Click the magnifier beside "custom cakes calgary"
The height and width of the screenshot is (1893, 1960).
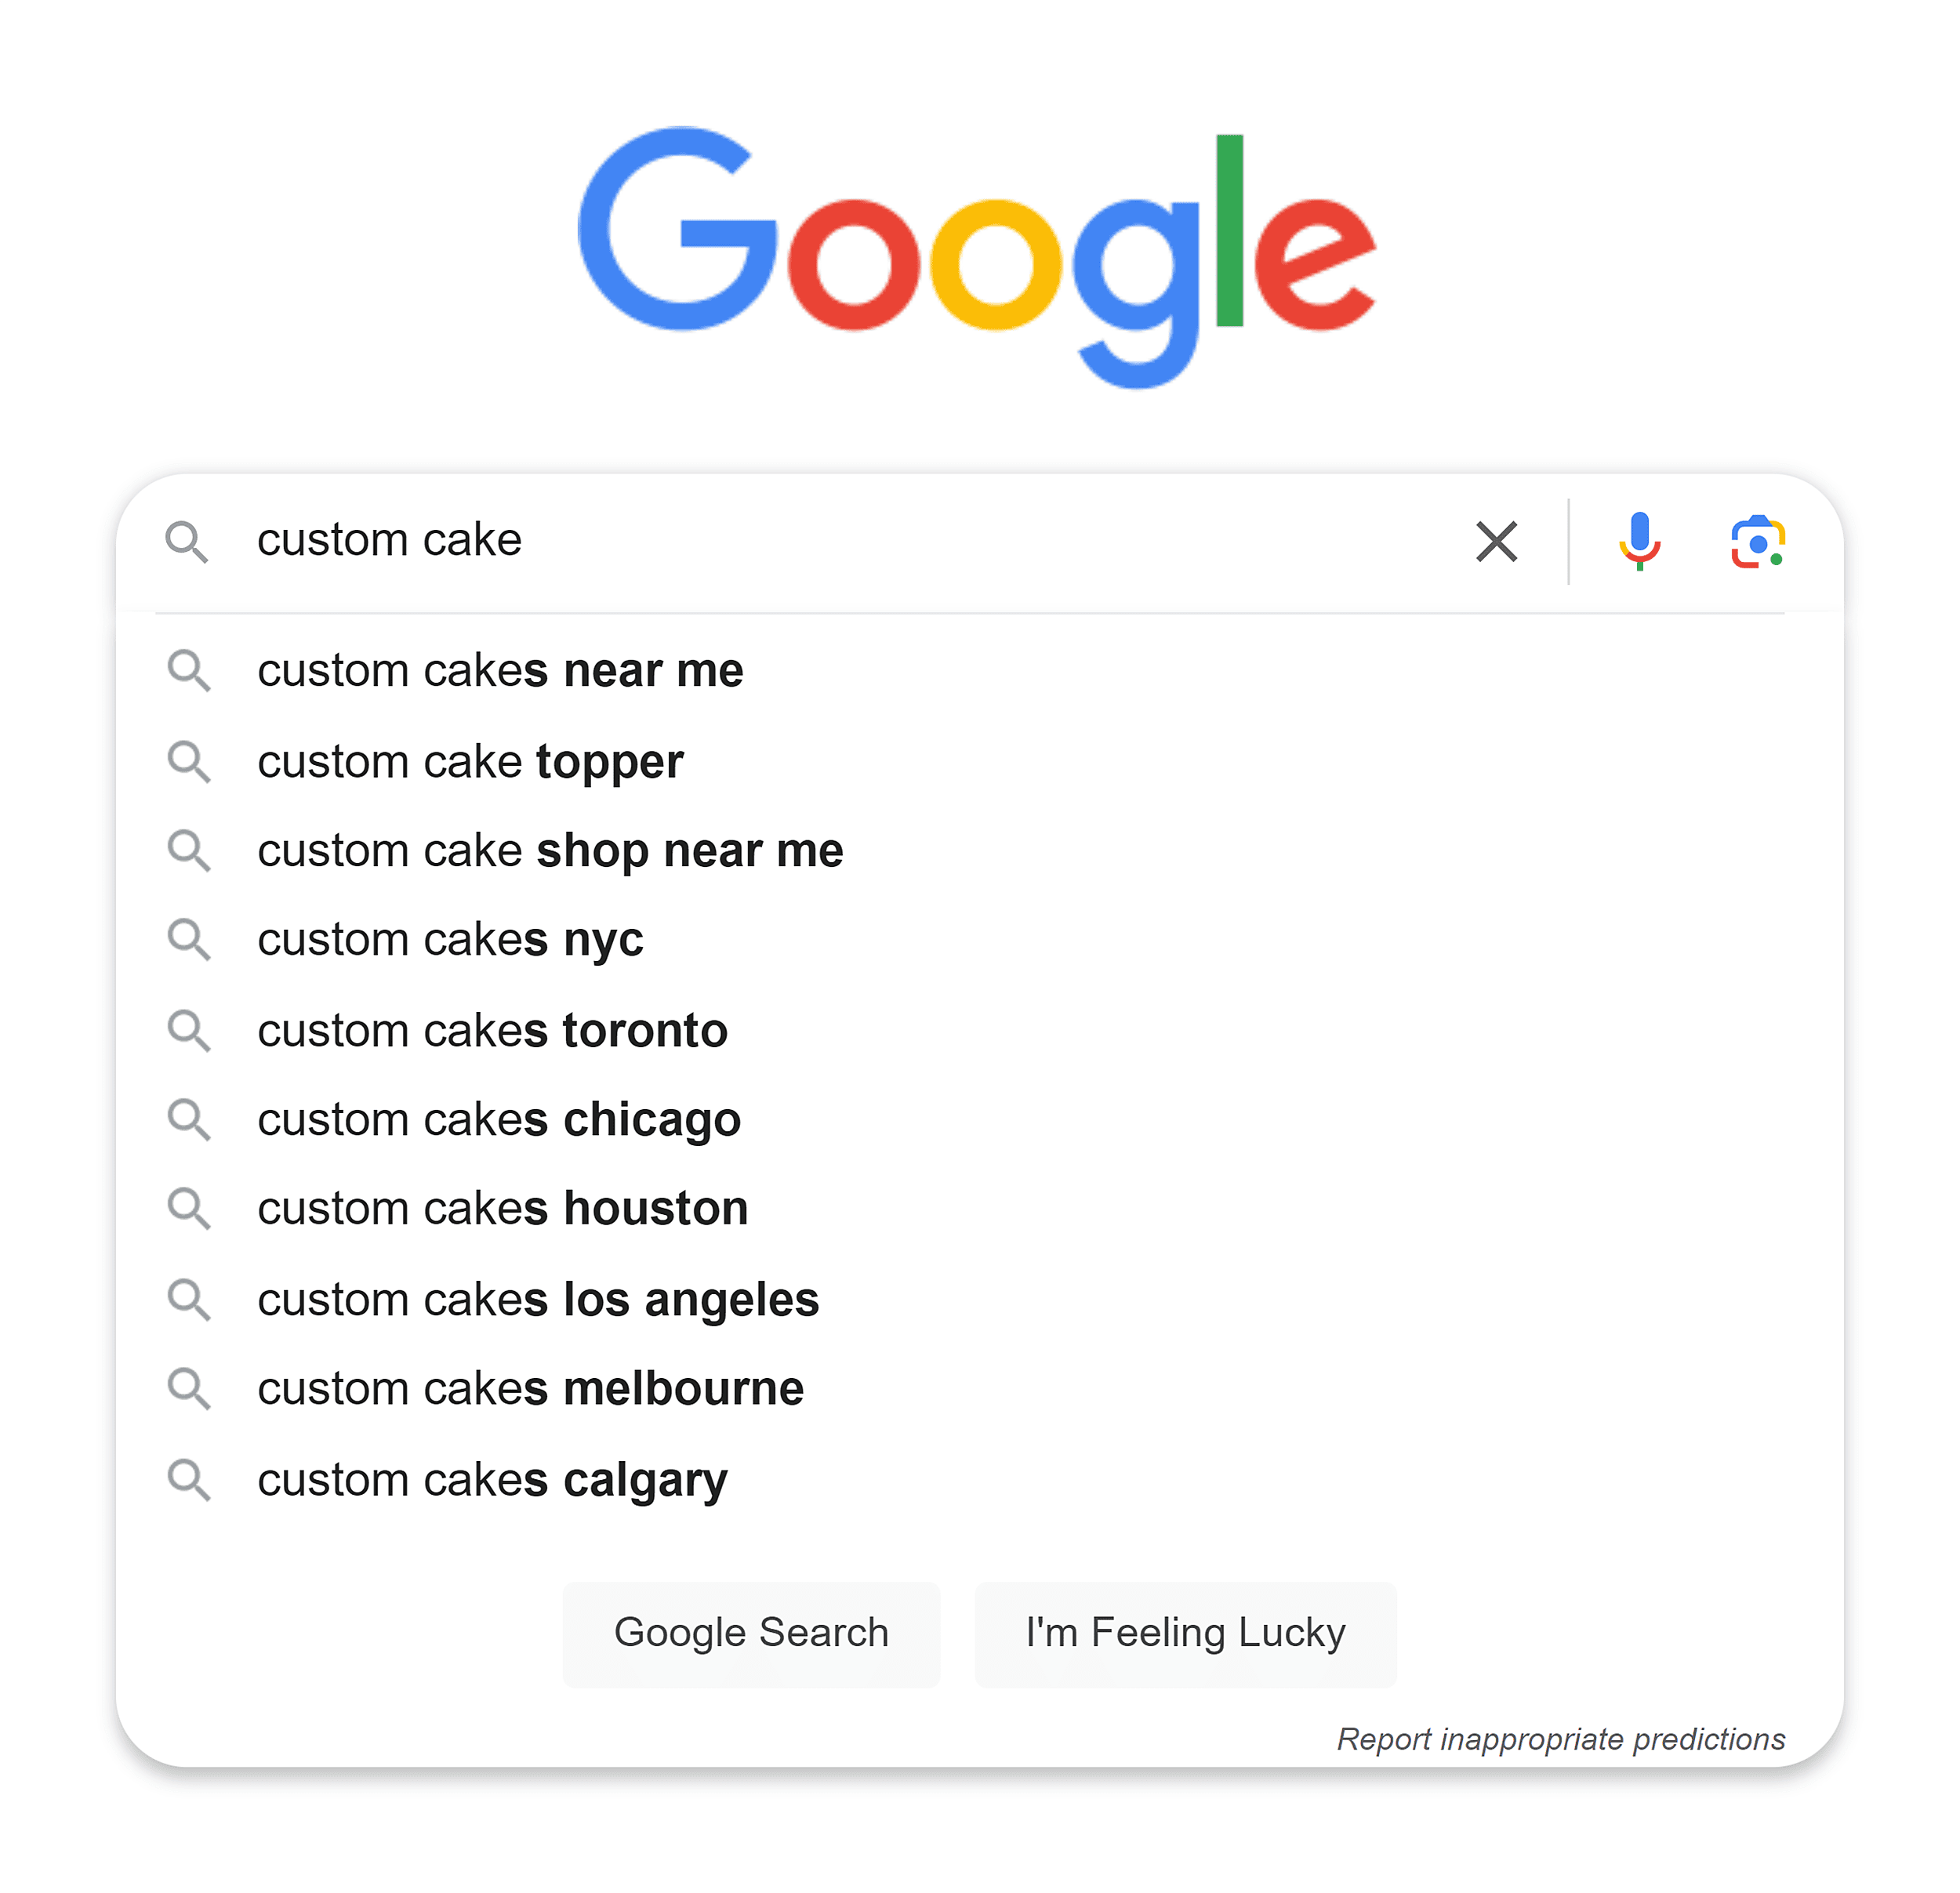[190, 1481]
